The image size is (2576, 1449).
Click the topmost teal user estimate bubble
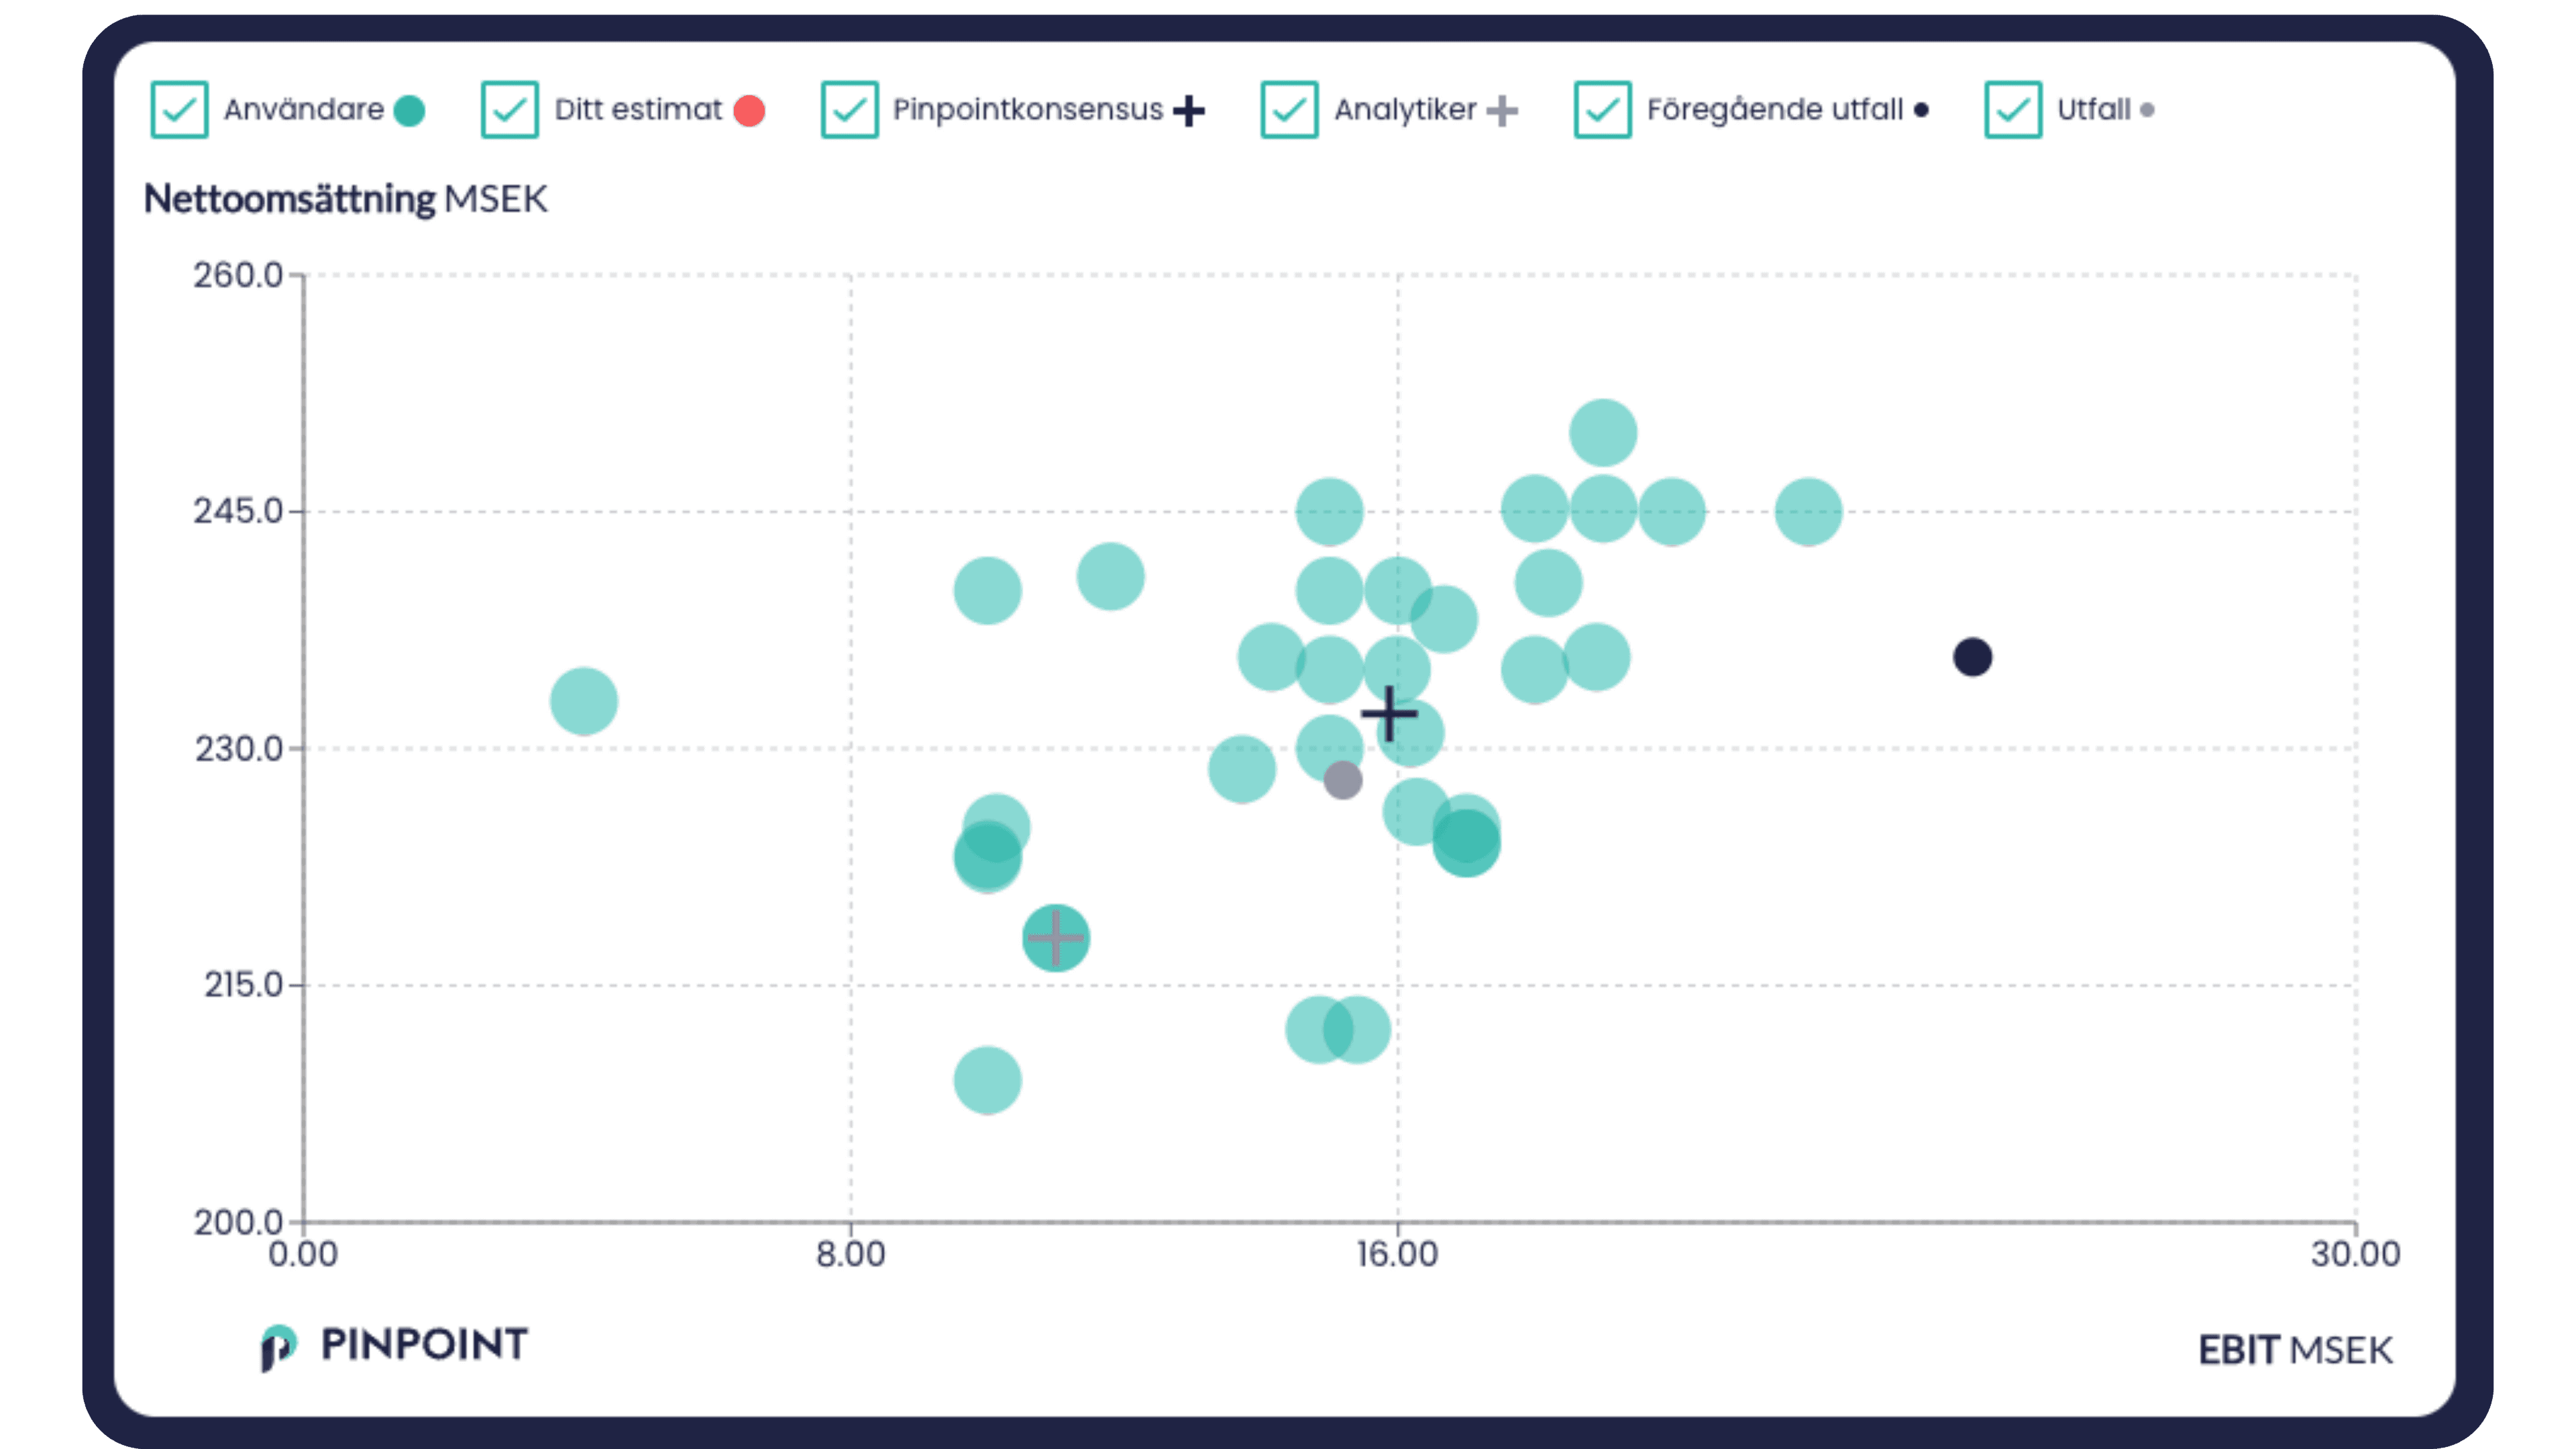click(x=1603, y=433)
